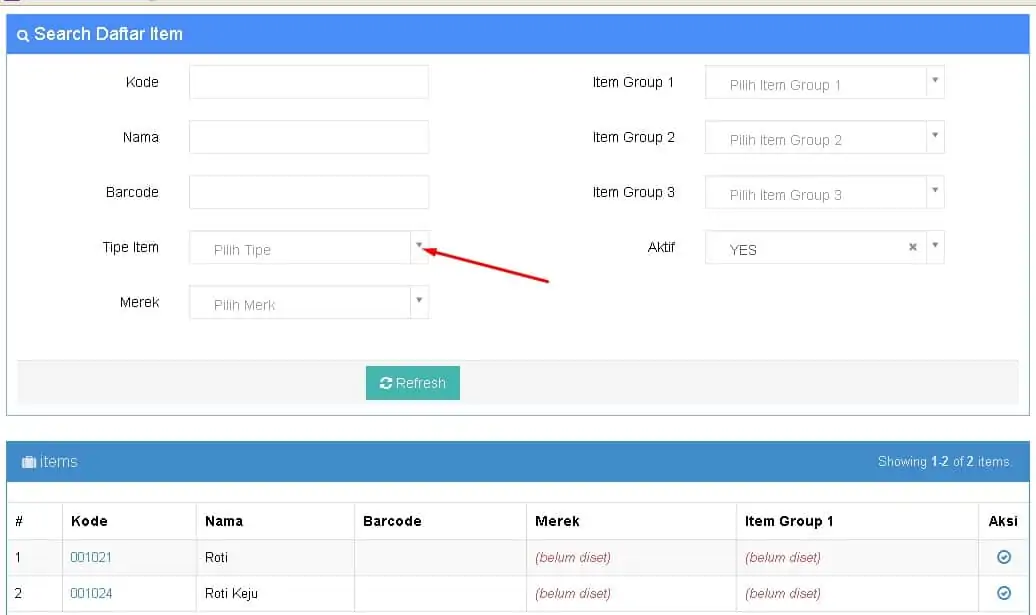Click the Kode column header
Viewport: 1036px width, 615px height.
(89, 521)
